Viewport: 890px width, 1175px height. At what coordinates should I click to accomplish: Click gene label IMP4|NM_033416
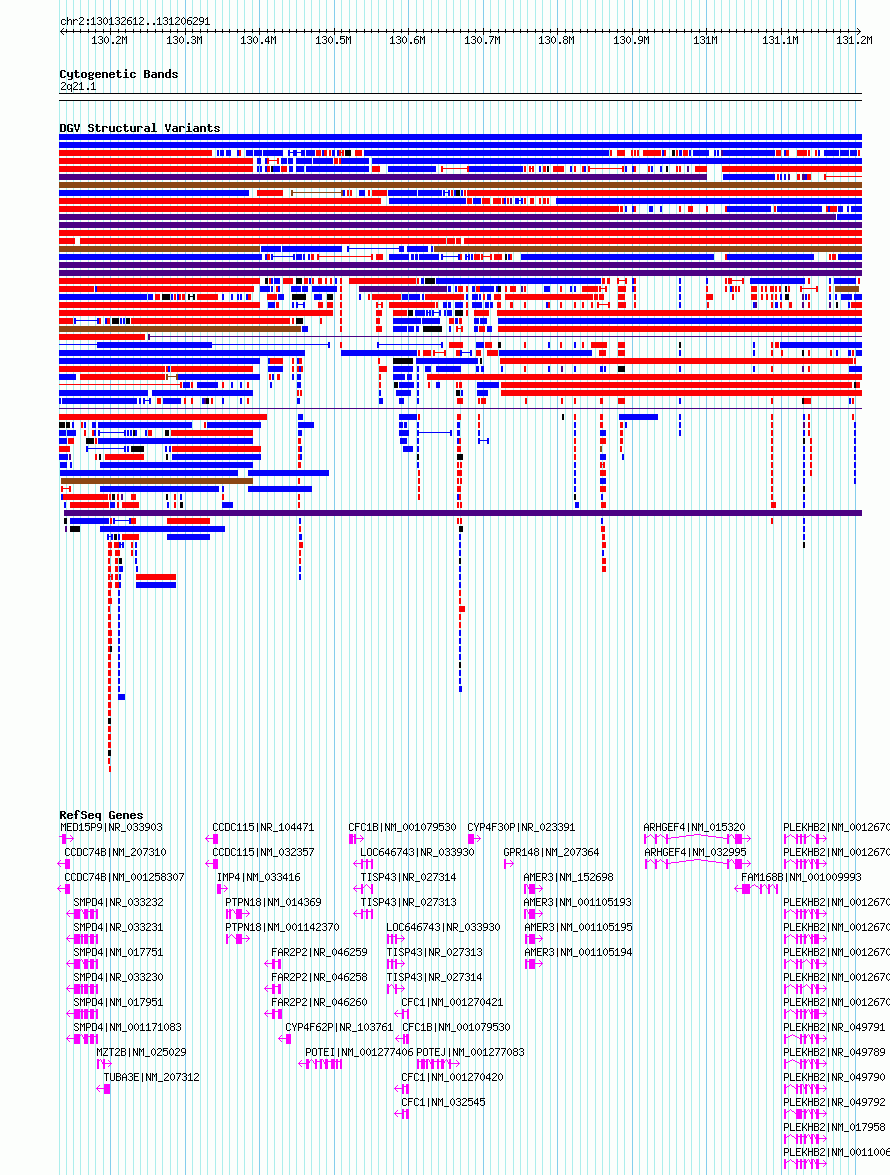tap(258, 877)
